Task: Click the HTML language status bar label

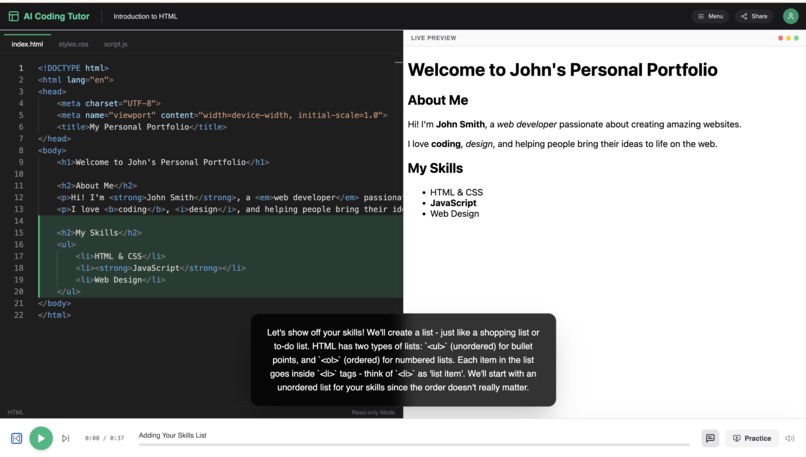Action: click(15, 412)
